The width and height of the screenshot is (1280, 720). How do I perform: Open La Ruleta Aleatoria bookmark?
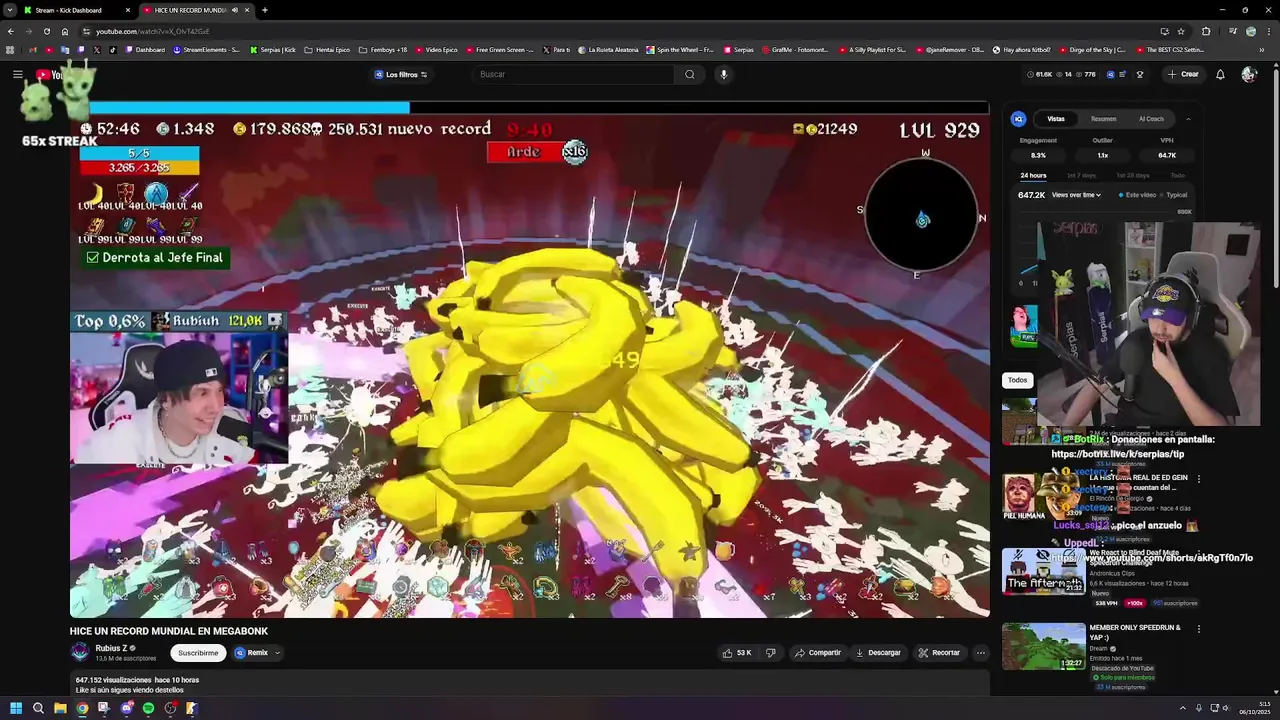click(608, 49)
